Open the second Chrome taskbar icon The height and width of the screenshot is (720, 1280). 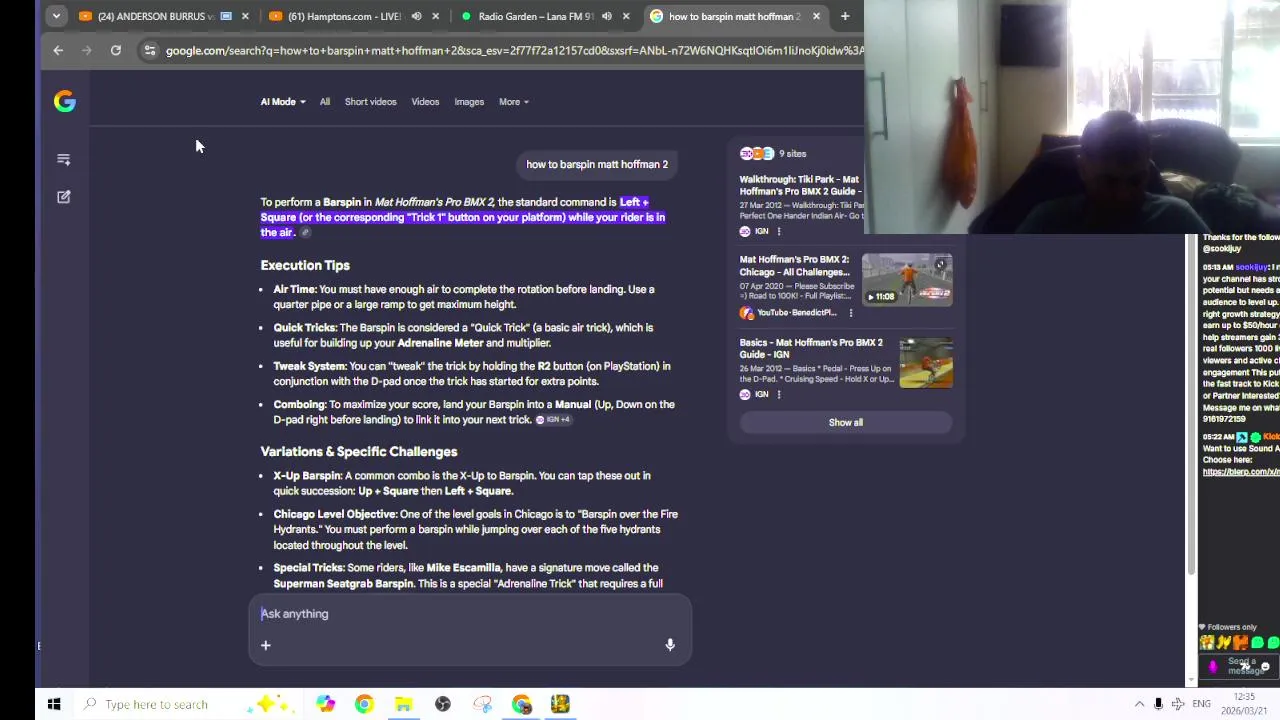click(522, 704)
